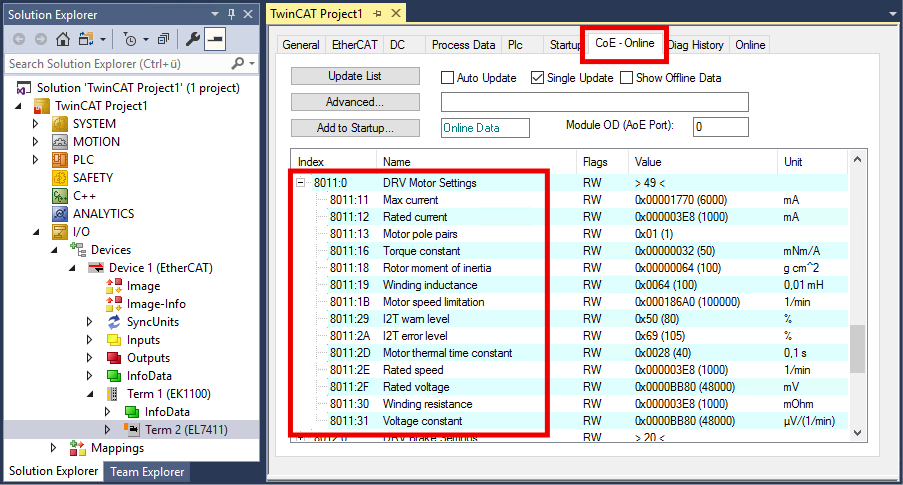Image resolution: width=903 pixels, height=485 pixels.
Task: Click the SyncUnits icon
Action: tap(114, 321)
